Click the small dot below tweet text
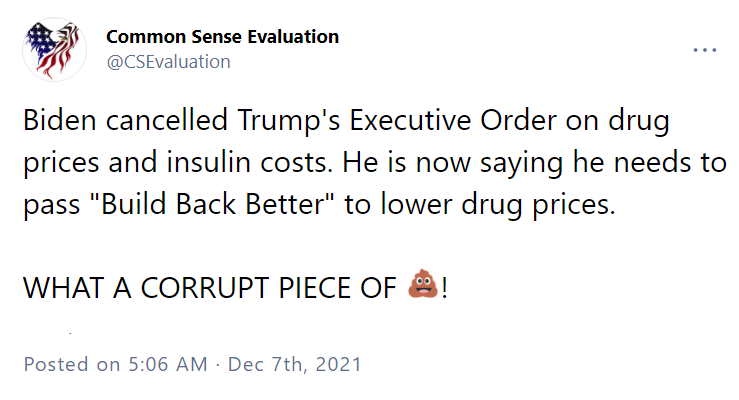The height and width of the screenshot is (400, 739). (70, 334)
